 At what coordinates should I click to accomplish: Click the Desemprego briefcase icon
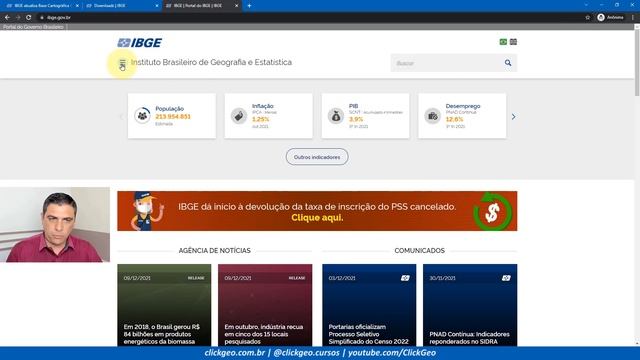click(x=432, y=116)
